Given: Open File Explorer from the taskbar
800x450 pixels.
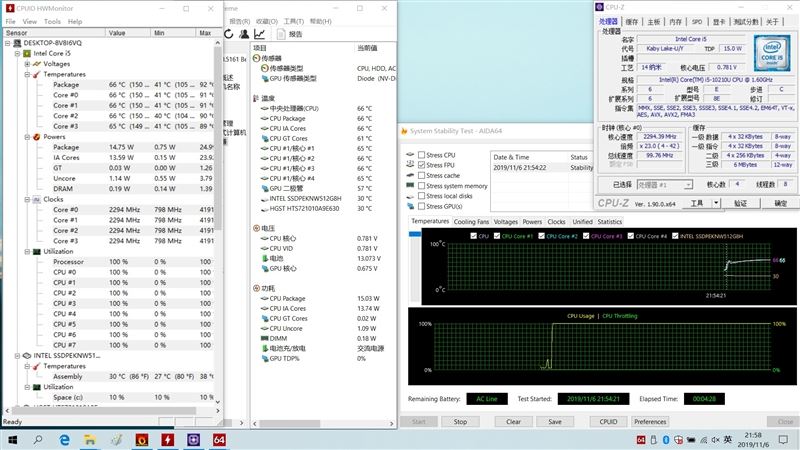Looking at the screenshot, I should pos(90,440).
